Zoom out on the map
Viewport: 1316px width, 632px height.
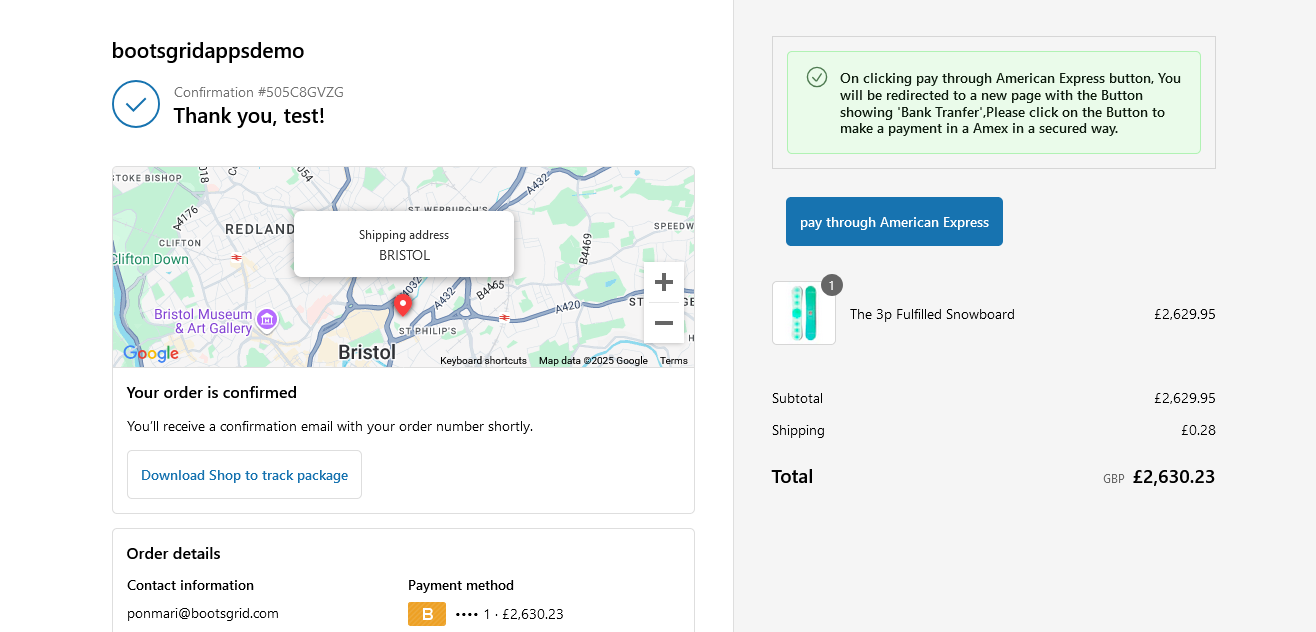(x=663, y=323)
